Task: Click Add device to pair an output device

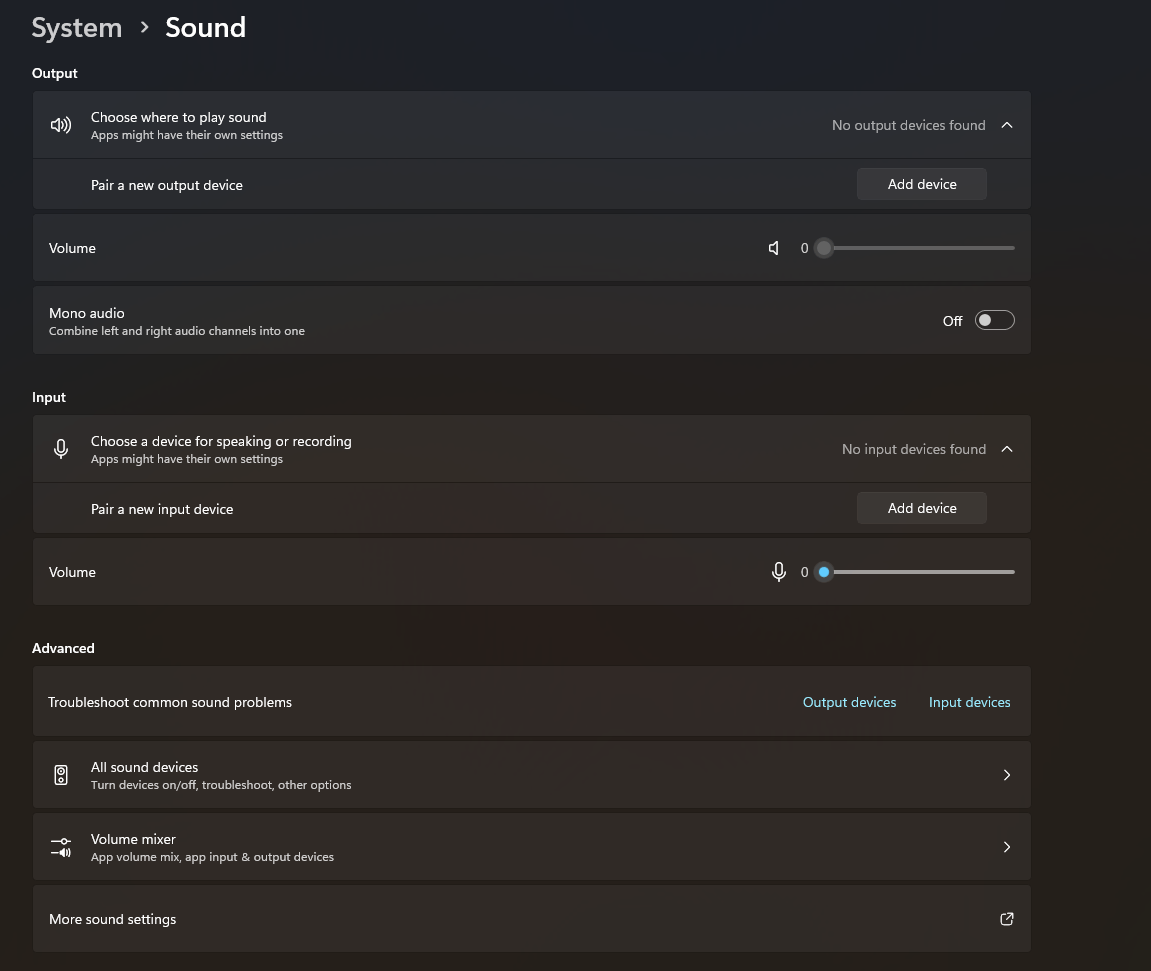Action: tap(921, 184)
